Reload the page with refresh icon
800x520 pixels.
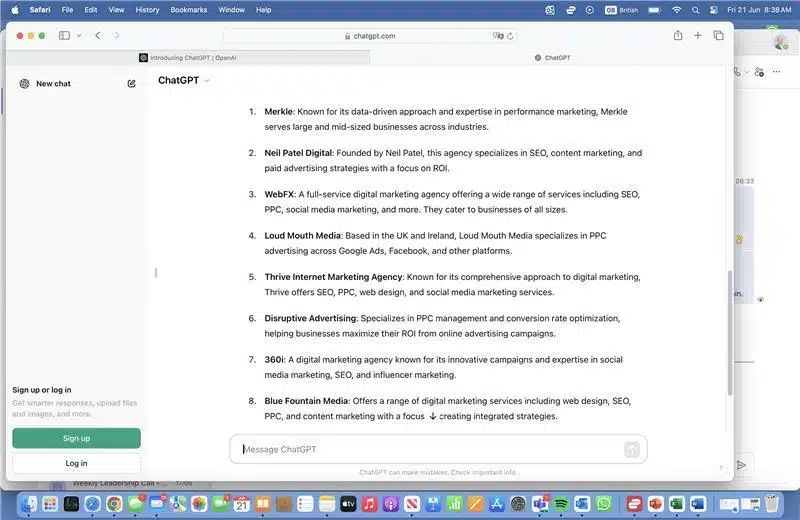click(x=510, y=36)
